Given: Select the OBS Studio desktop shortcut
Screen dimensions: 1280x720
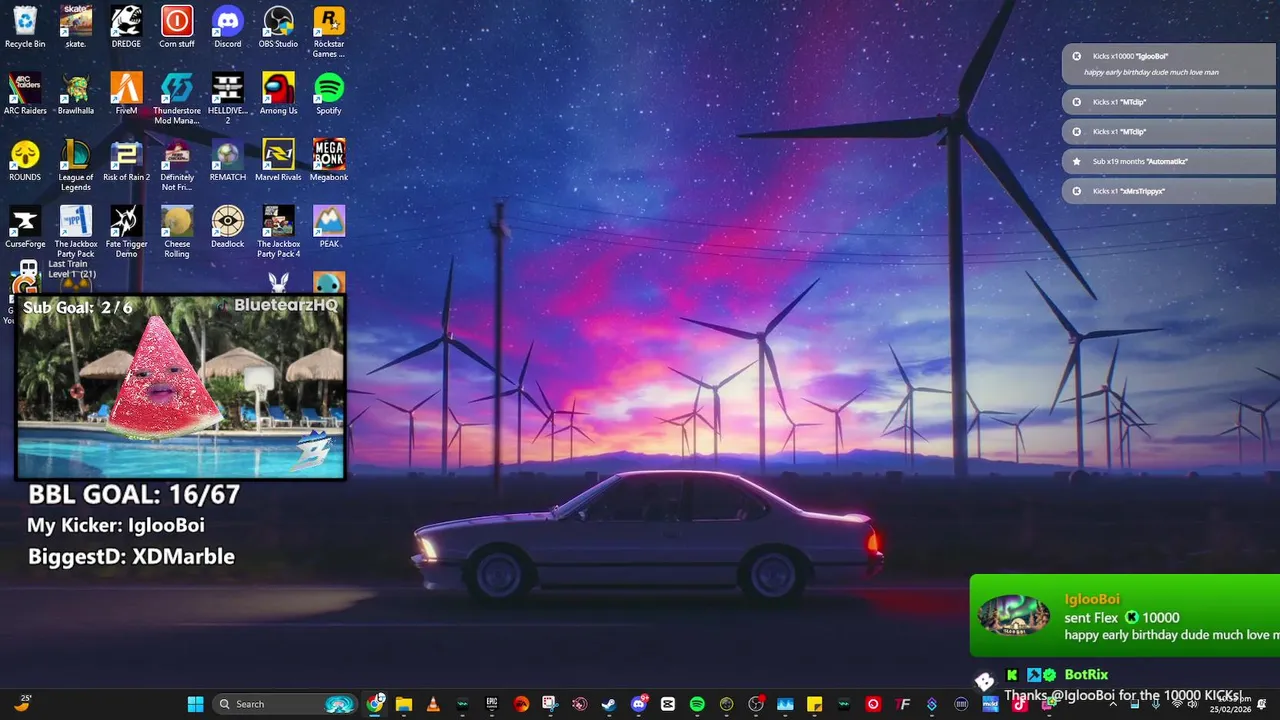Looking at the screenshot, I should (x=278, y=27).
